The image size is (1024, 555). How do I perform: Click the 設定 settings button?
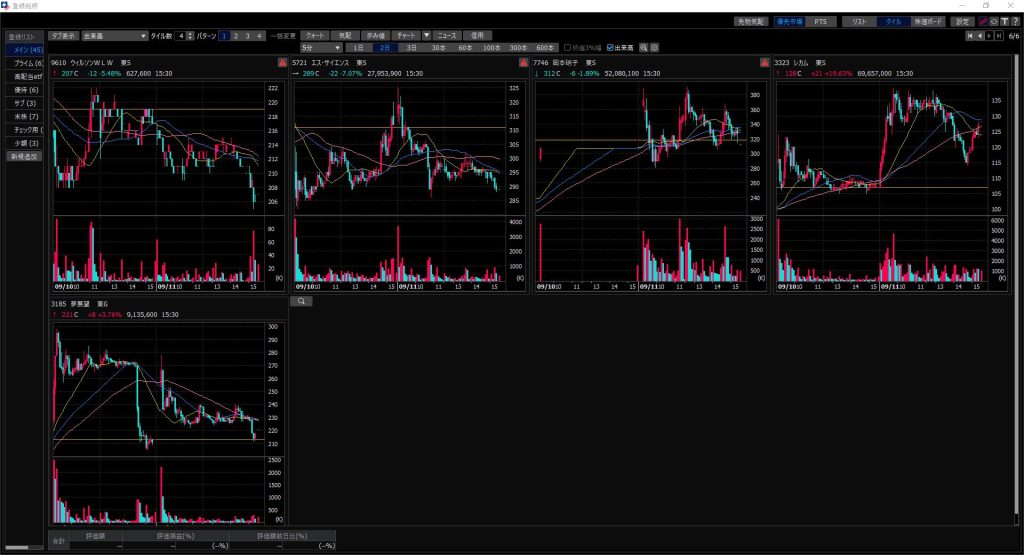click(962, 21)
